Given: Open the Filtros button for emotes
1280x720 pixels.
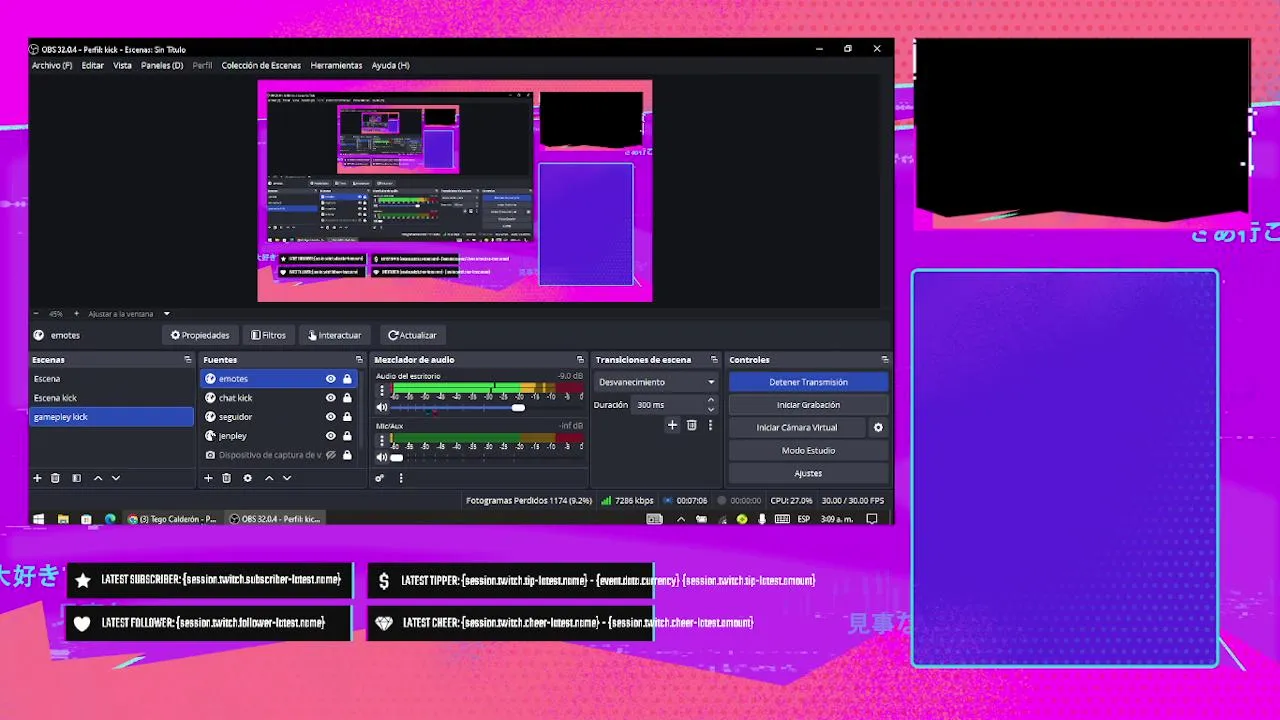Looking at the screenshot, I should (x=268, y=335).
